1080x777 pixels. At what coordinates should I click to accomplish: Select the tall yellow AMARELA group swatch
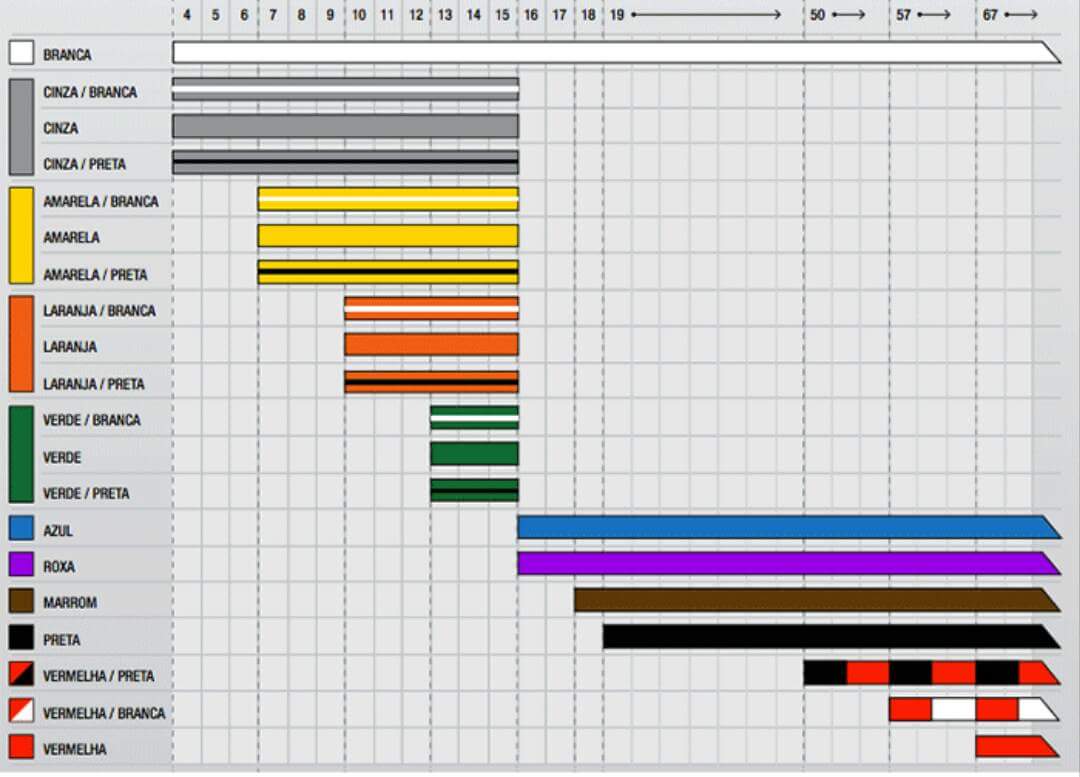[21, 236]
